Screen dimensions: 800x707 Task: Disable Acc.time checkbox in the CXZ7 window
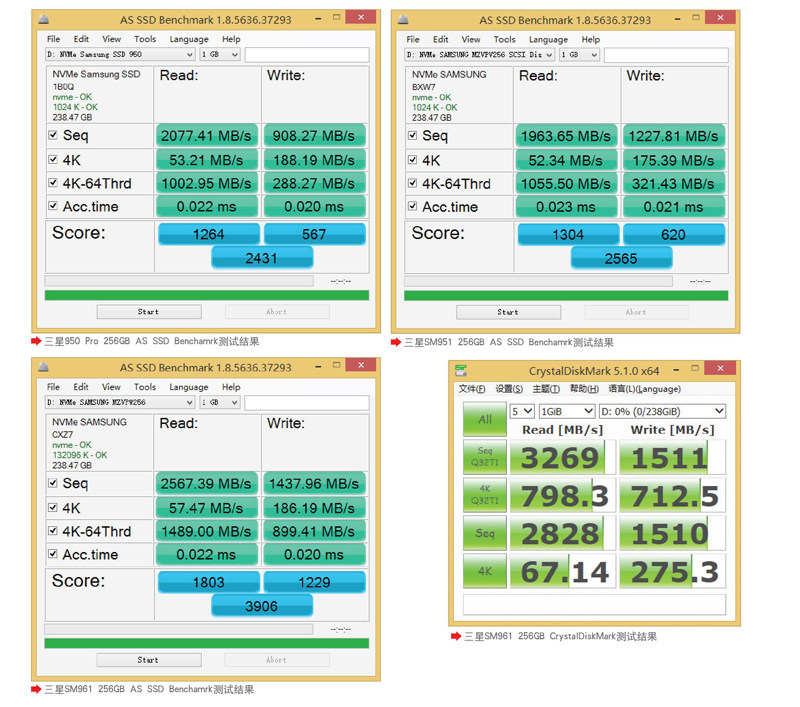coord(53,554)
